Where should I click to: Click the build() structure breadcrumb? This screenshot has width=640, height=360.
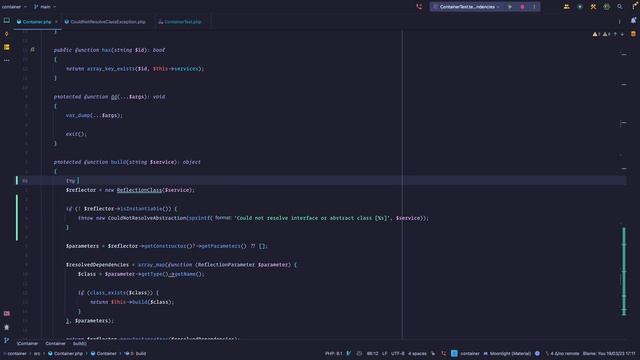(x=79, y=344)
